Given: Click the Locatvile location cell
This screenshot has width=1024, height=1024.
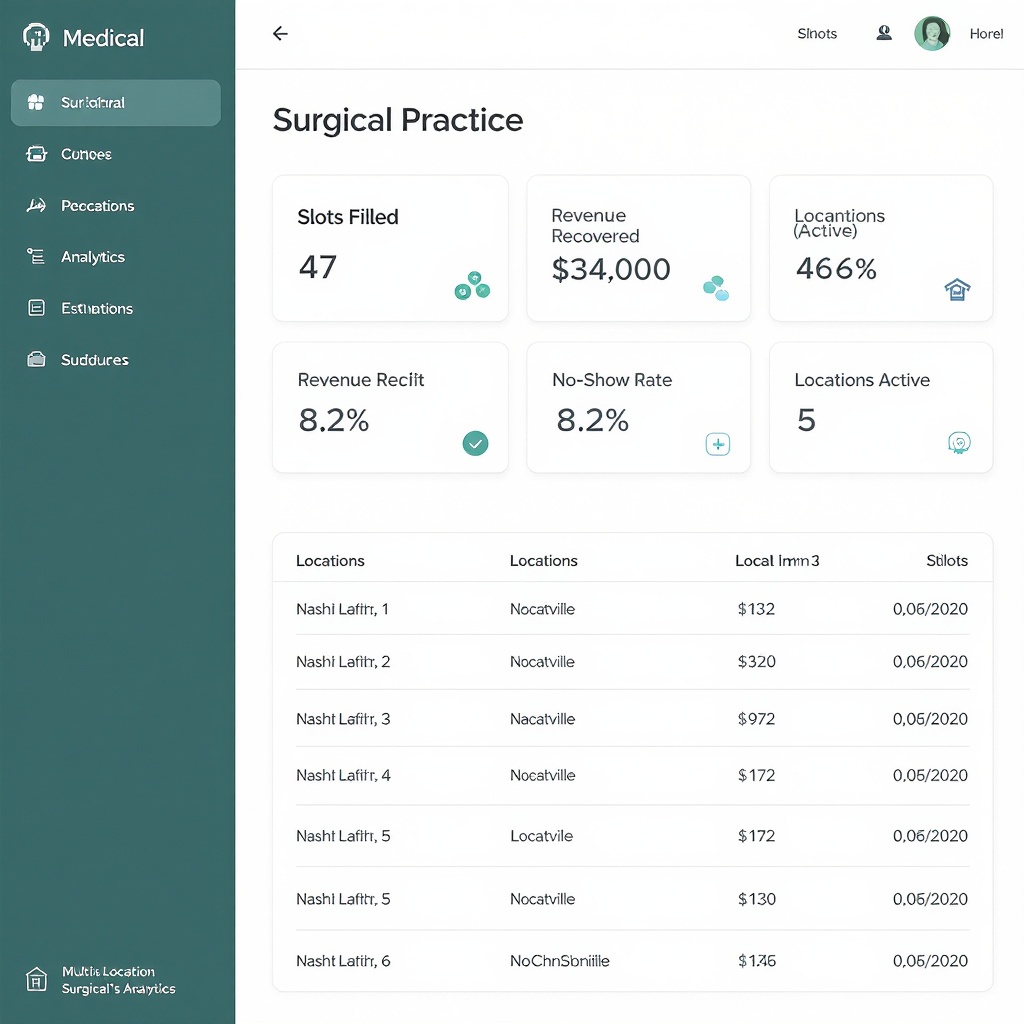Looking at the screenshot, I should 541,836.
